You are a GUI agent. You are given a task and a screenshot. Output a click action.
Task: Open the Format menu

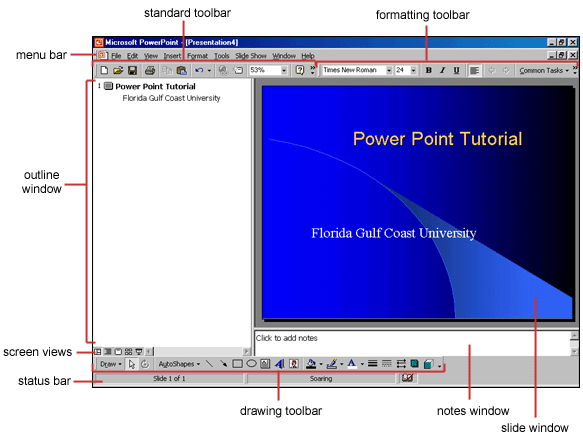(x=197, y=56)
